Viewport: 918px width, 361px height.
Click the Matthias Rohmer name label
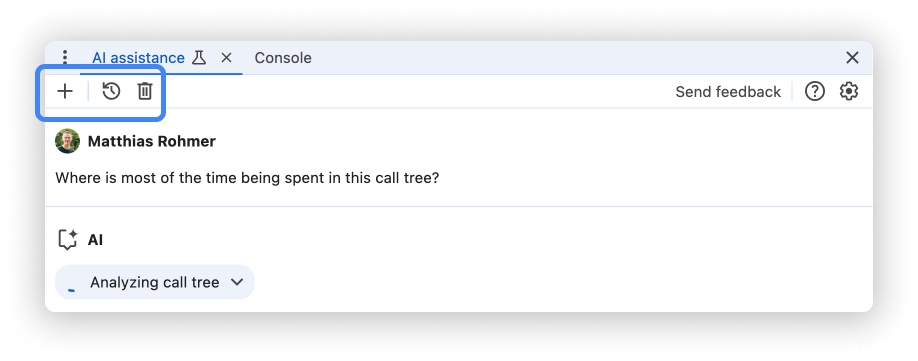152,141
